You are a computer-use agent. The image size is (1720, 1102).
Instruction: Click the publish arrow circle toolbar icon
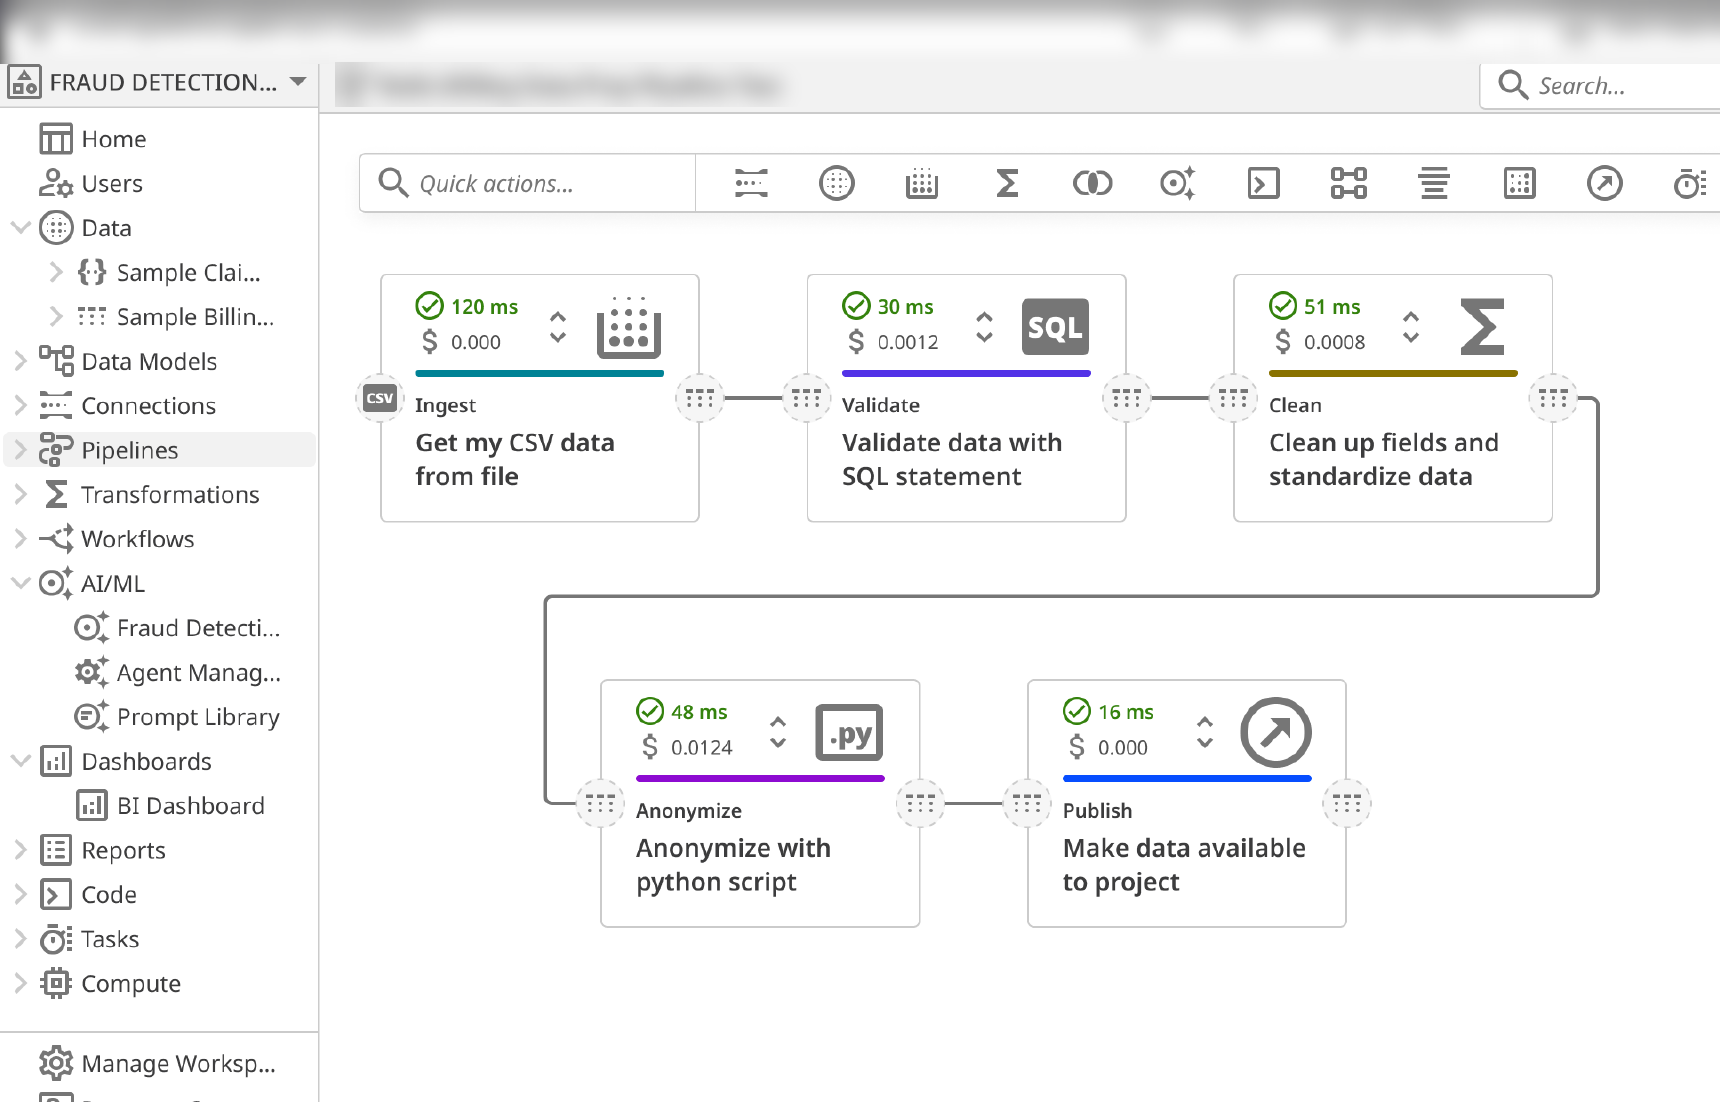[x=1605, y=183]
